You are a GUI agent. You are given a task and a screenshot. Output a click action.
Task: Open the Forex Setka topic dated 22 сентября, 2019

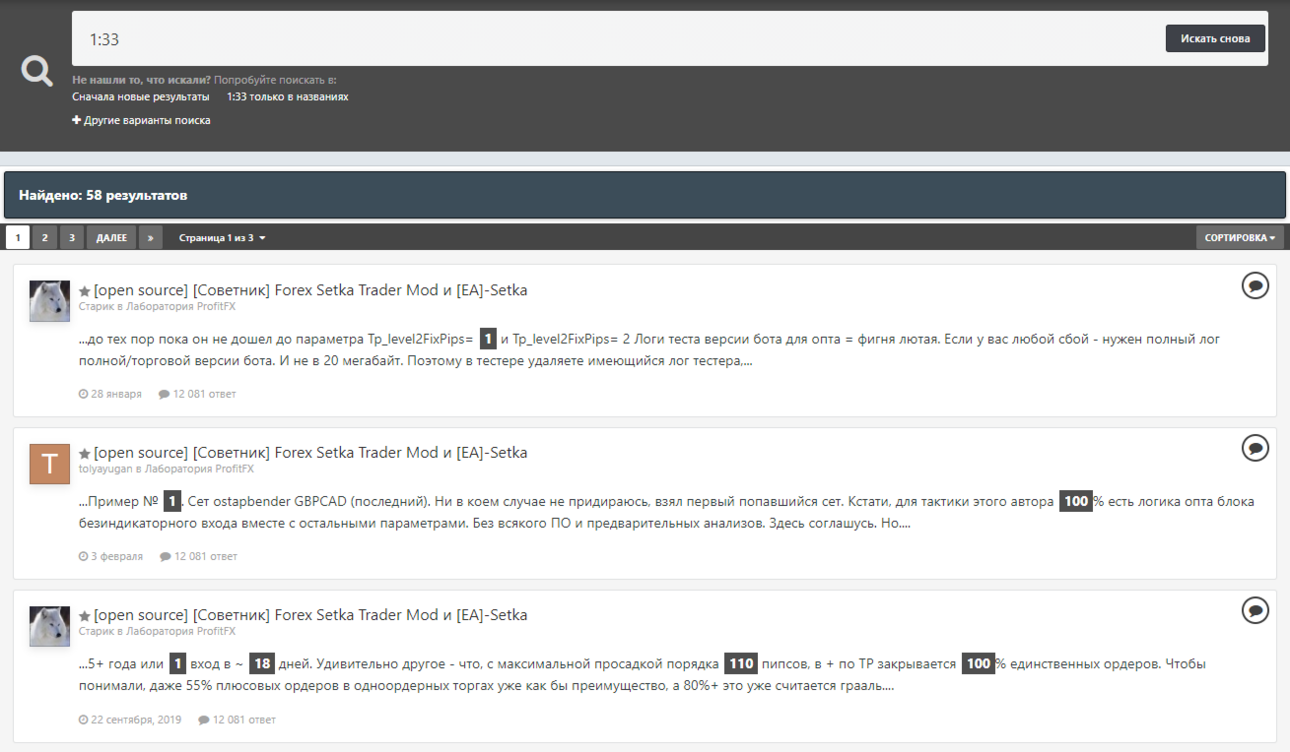click(311, 615)
